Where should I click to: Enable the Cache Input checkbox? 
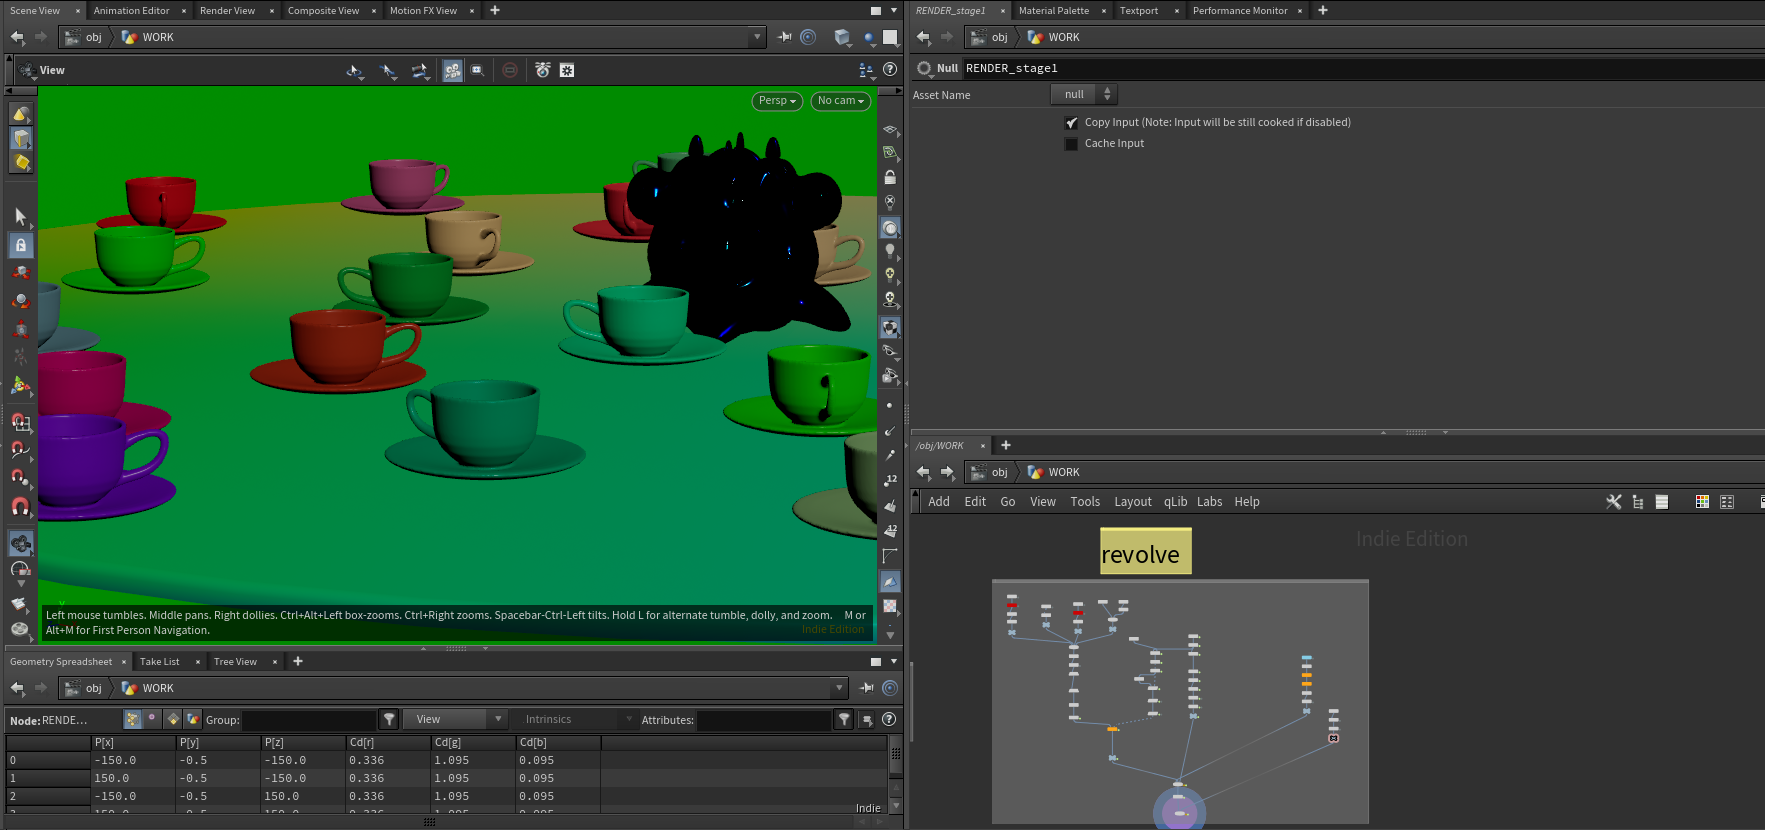1071,144
